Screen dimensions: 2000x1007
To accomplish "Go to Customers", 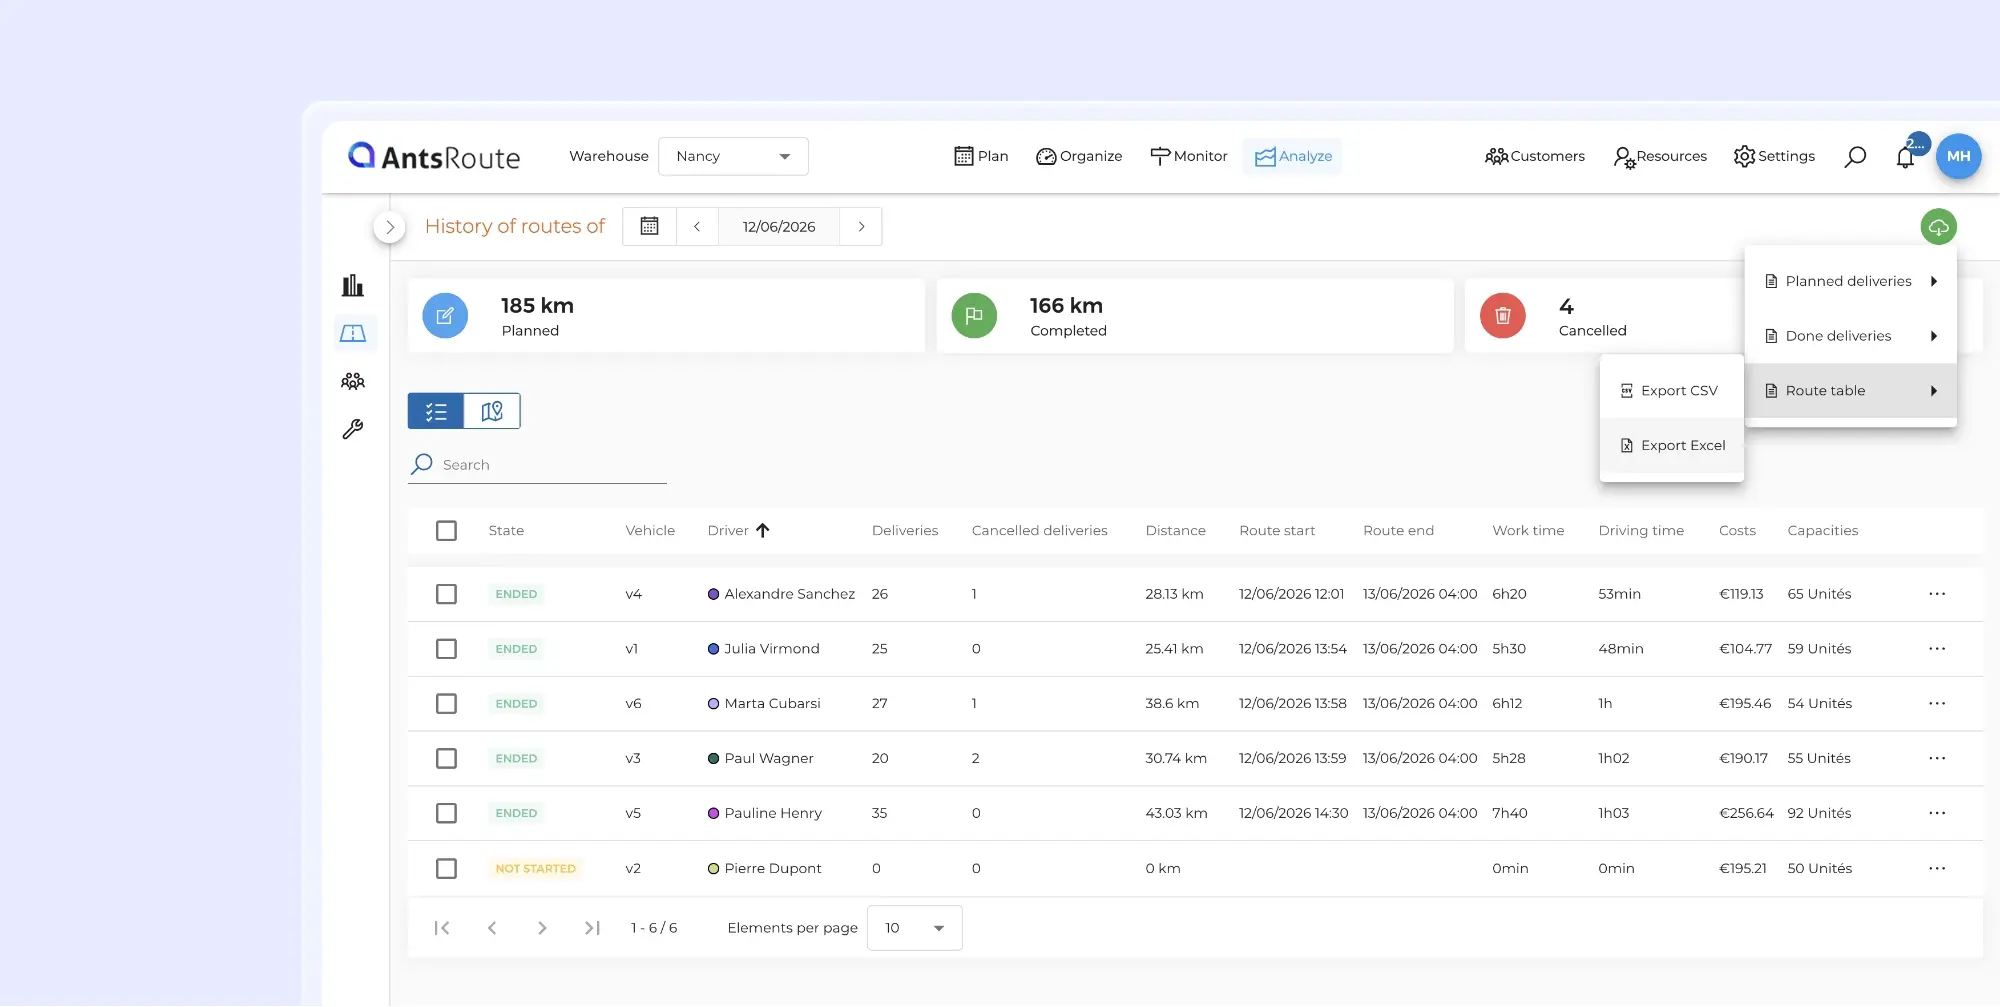I will pyautogui.click(x=1535, y=156).
